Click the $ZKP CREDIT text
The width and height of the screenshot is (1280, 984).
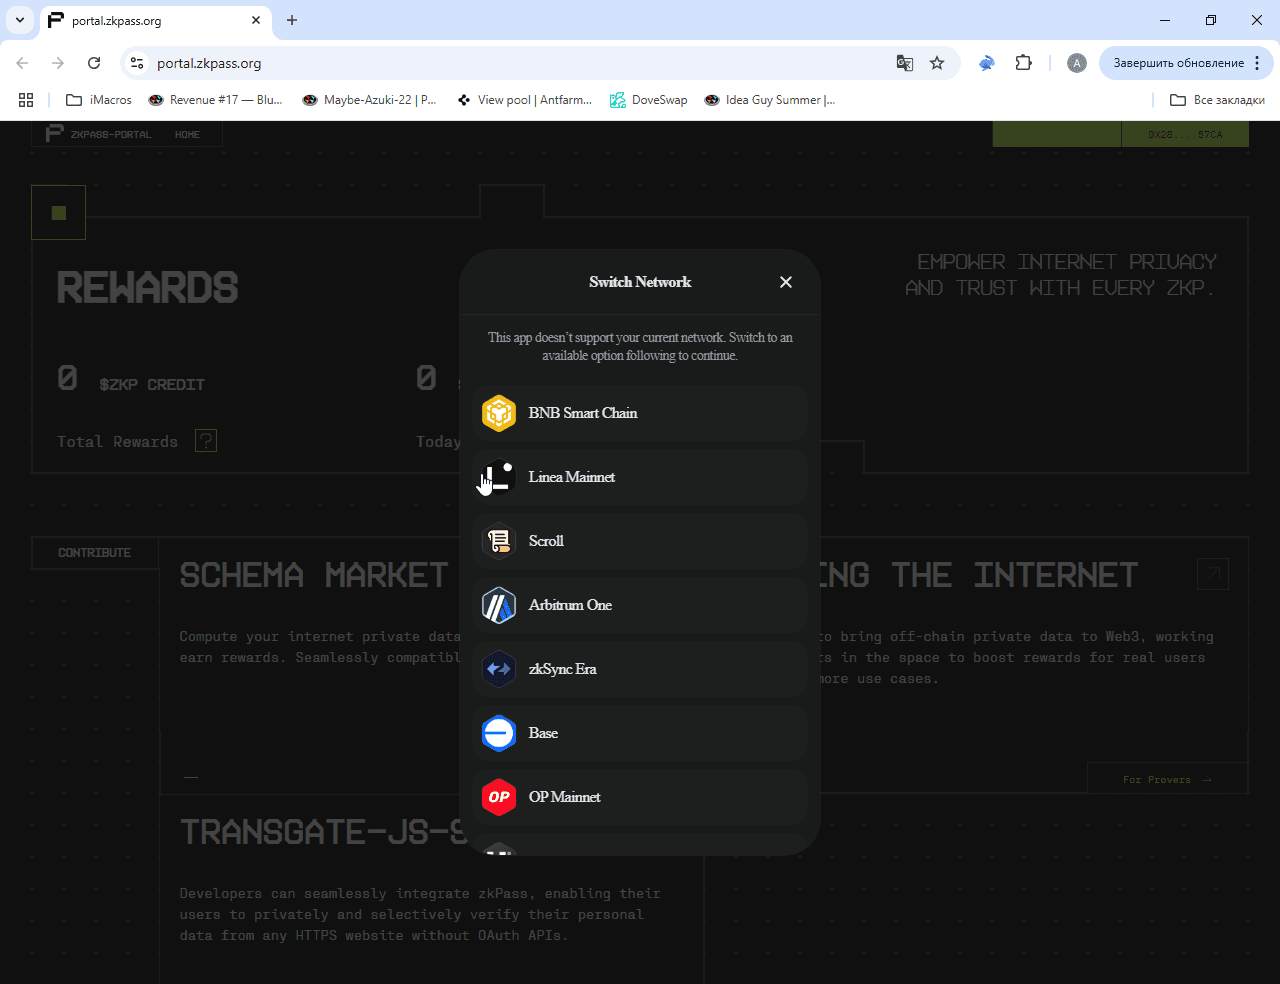pyautogui.click(x=152, y=385)
